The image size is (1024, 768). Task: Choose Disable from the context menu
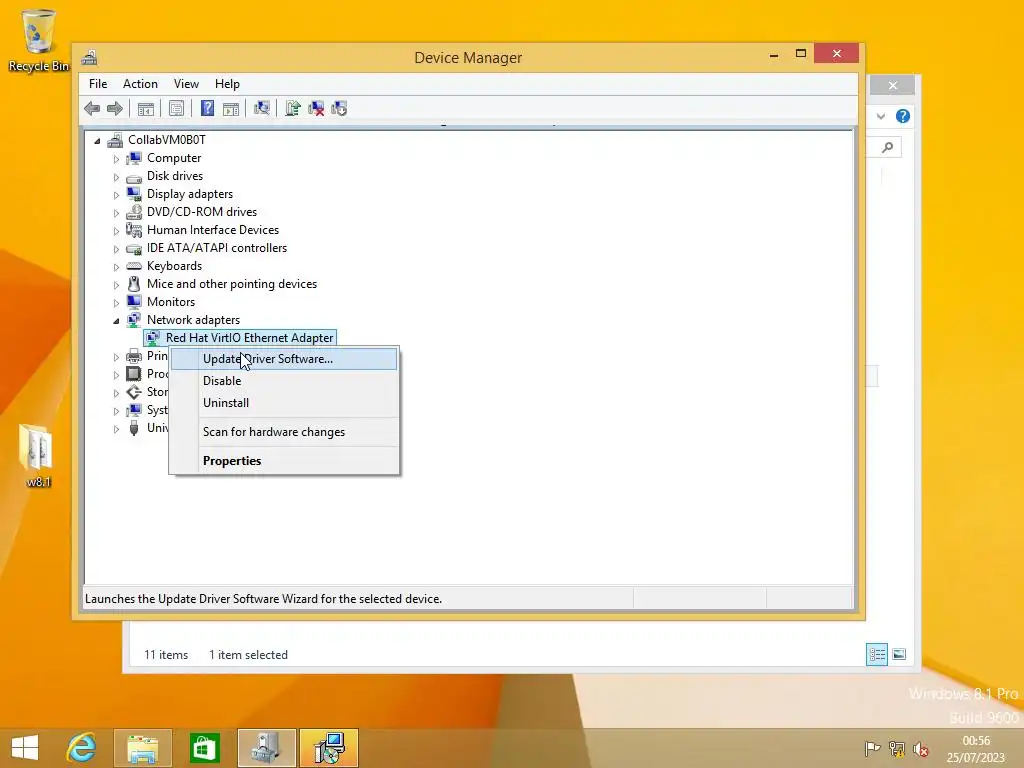click(x=284, y=381)
